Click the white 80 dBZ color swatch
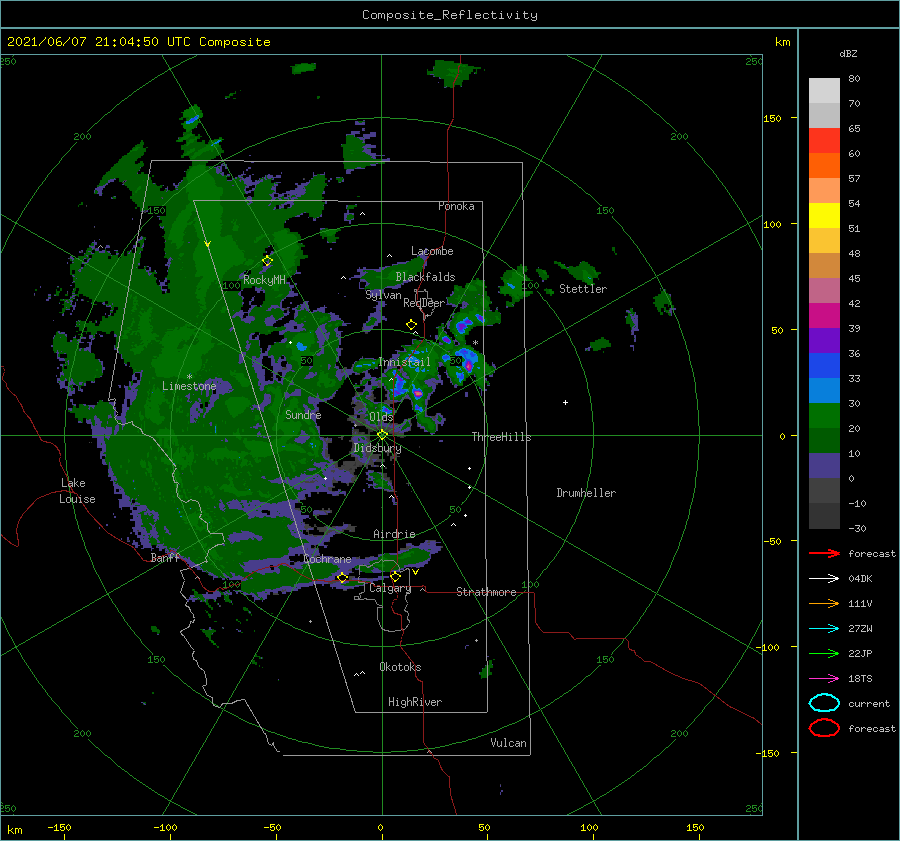This screenshot has height=841, width=900. [824, 90]
